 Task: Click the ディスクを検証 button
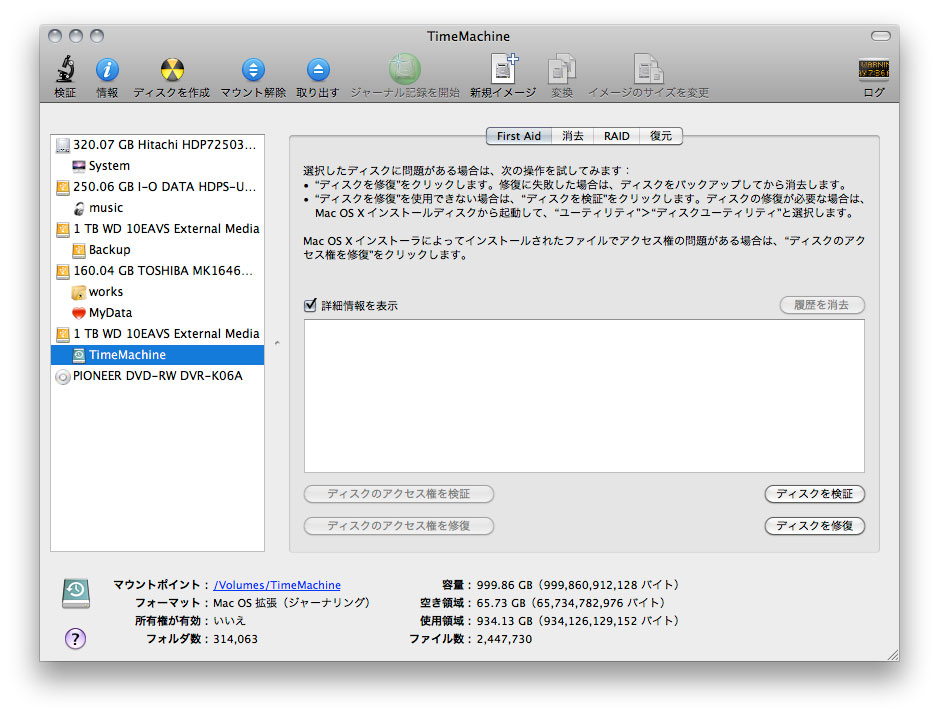click(x=814, y=494)
